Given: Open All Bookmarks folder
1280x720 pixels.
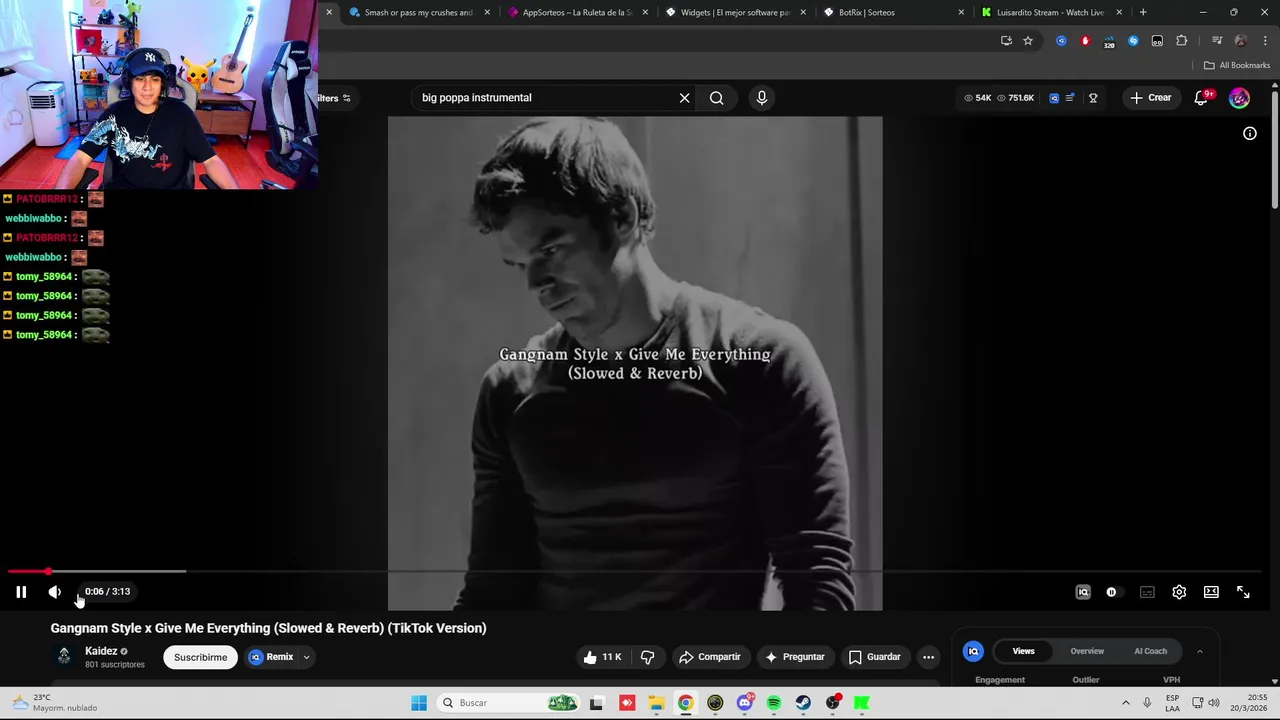Looking at the screenshot, I should coord(1237,65).
